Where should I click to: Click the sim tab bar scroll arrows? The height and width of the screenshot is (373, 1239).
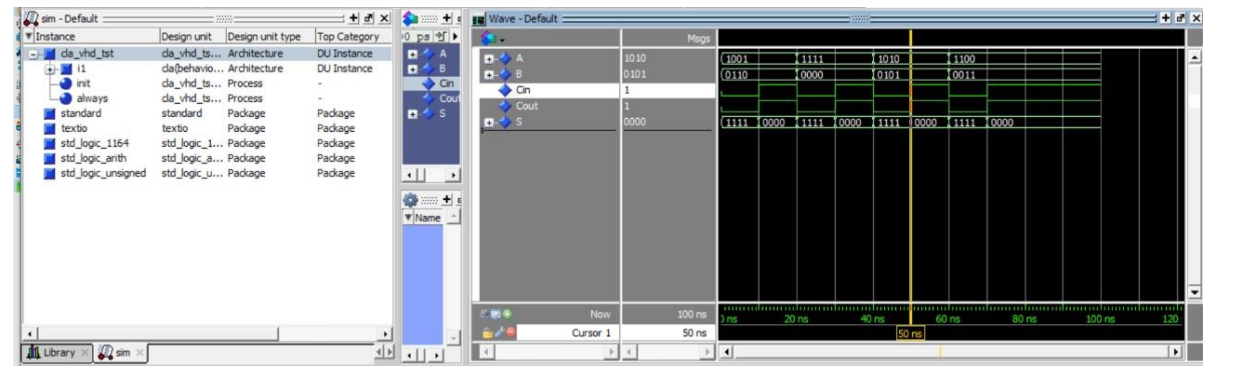(x=383, y=352)
